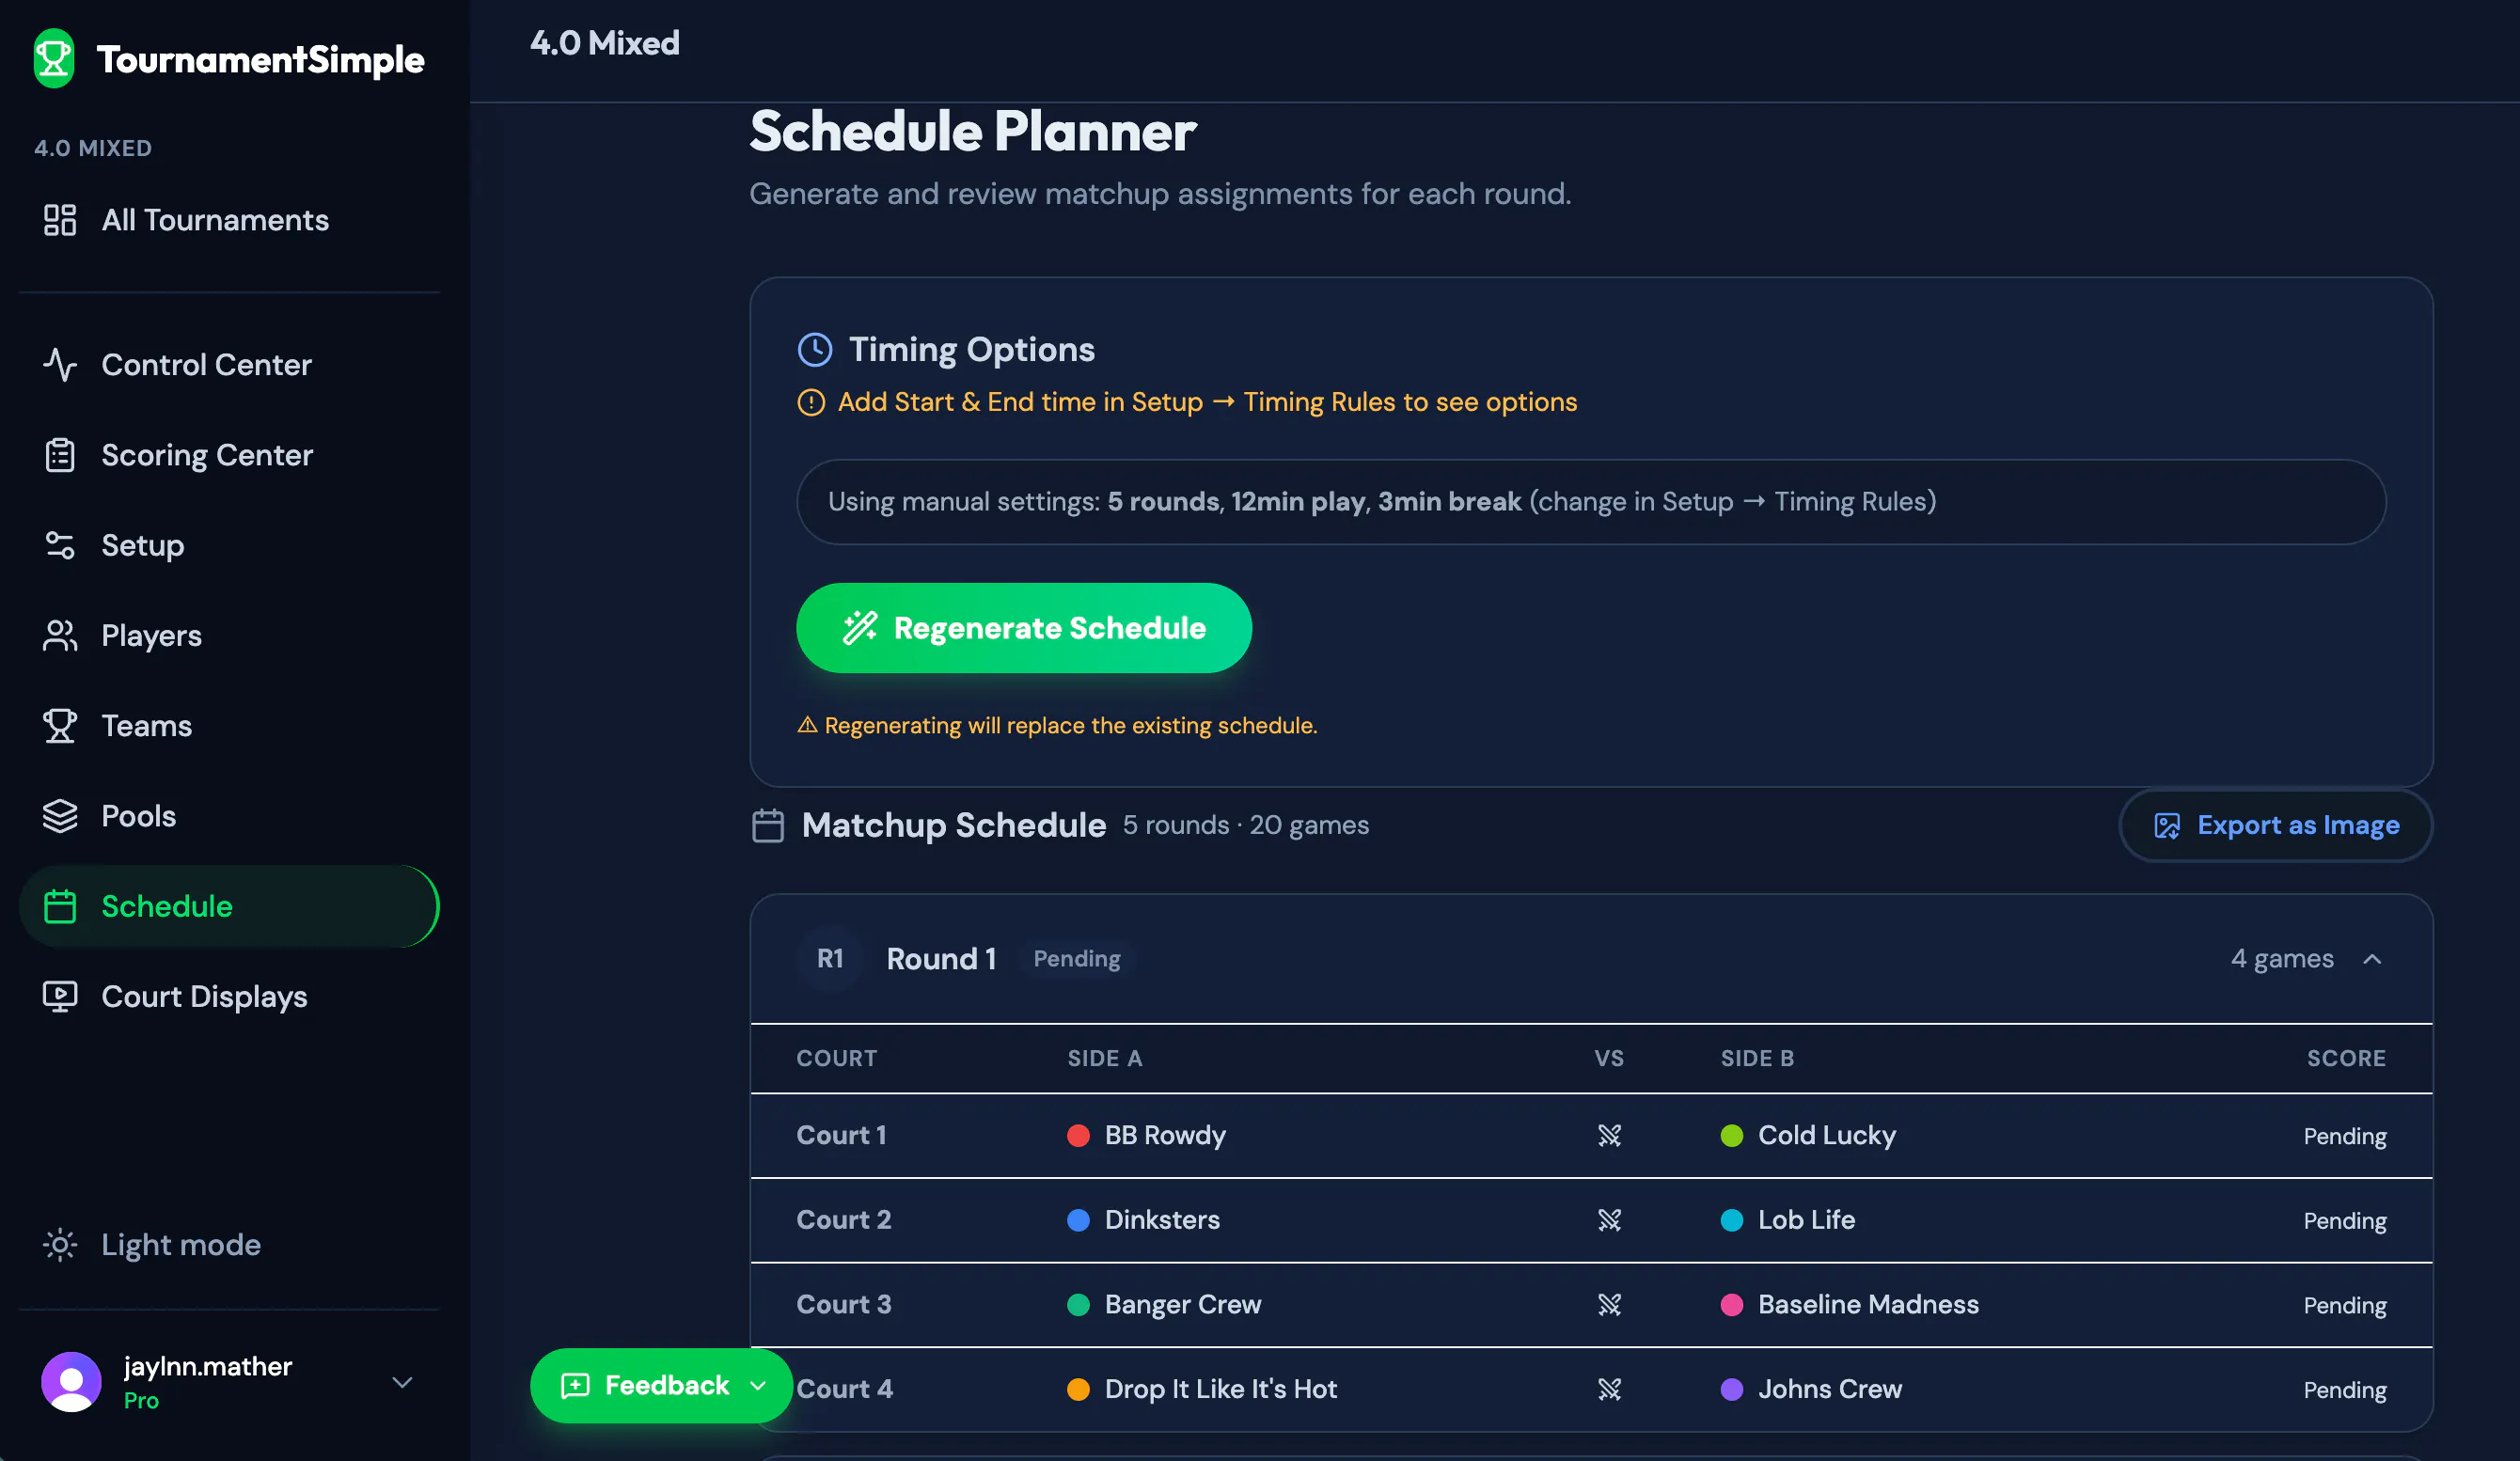The width and height of the screenshot is (2520, 1461).
Task: Open the jaylnn.mather account dropdown chevron
Action: tap(402, 1383)
